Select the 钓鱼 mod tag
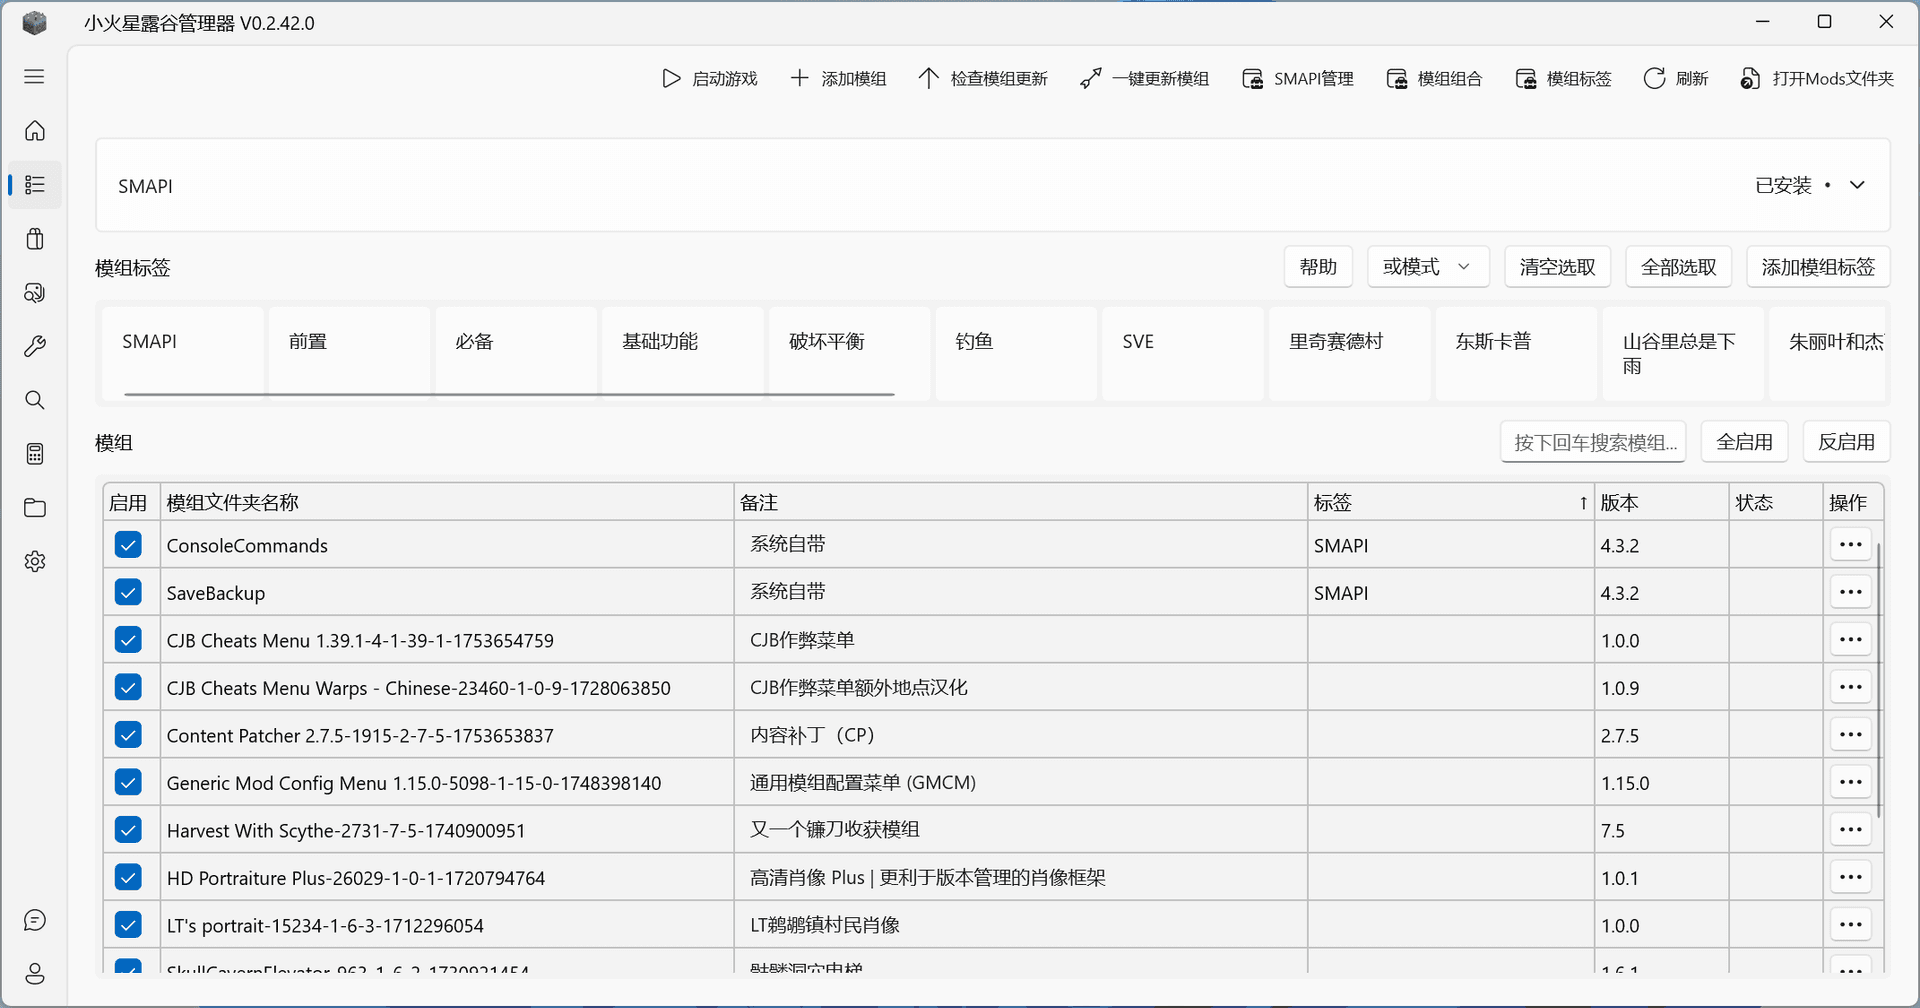Screen dimensions: 1920x1008 click(1015, 353)
